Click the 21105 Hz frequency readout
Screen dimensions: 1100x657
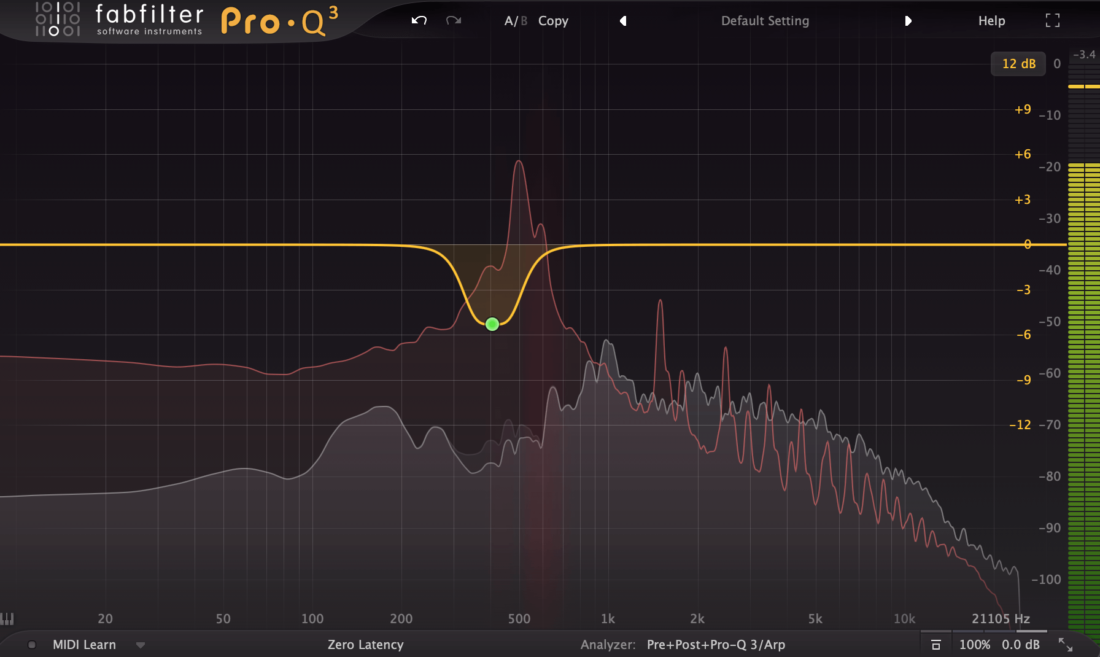pyautogui.click(x=1000, y=618)
